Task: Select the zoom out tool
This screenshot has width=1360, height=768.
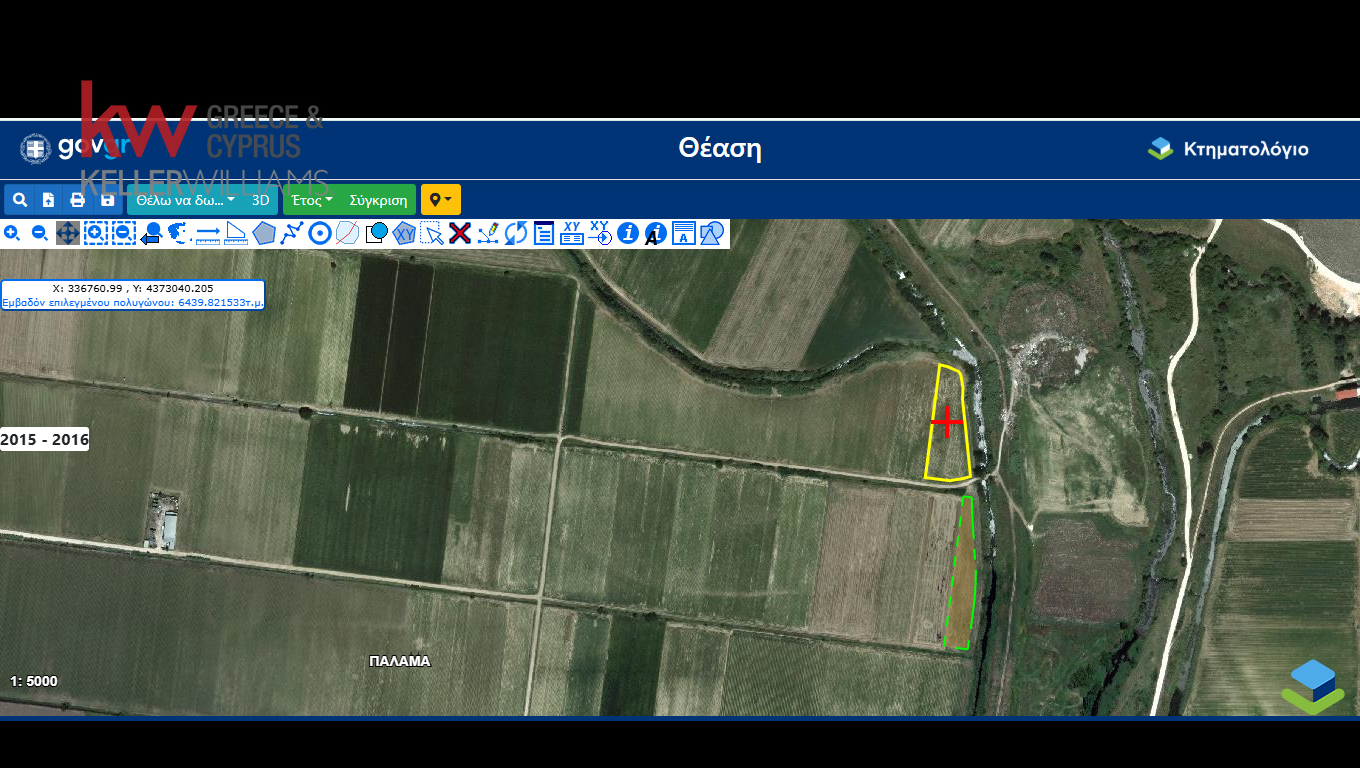Action: click(x=40, y=233)
